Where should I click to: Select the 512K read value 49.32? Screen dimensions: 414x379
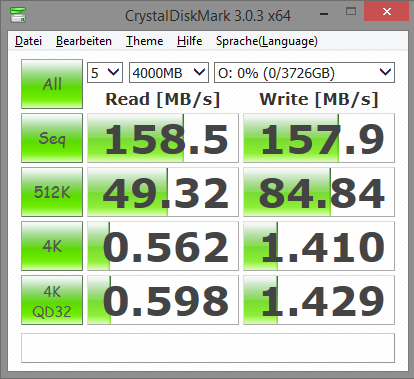coord(163,192)
